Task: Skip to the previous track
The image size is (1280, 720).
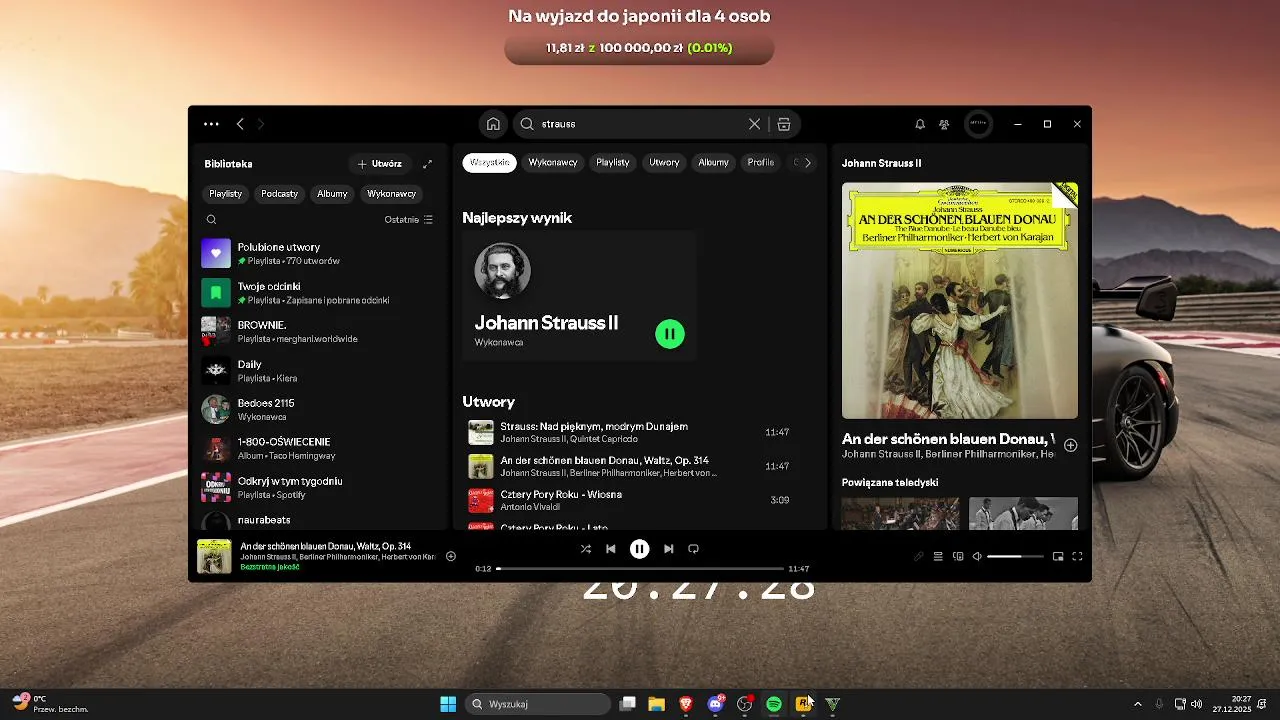Action: (x=611, y=549)
